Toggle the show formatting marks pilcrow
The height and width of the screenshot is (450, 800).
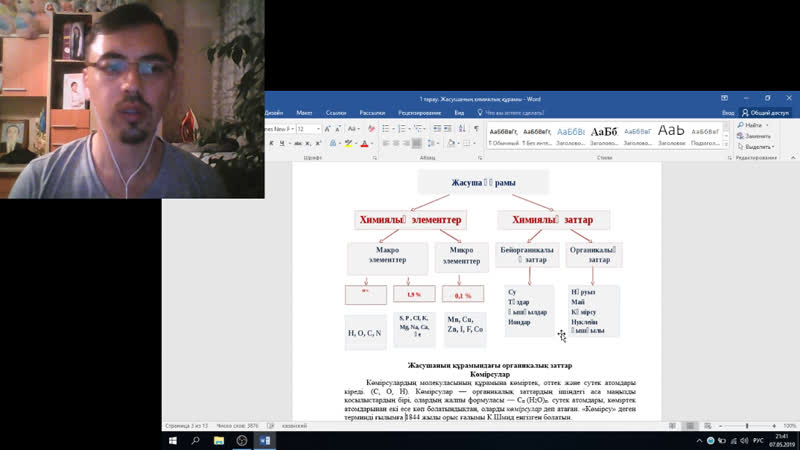[x=478, y=129]
